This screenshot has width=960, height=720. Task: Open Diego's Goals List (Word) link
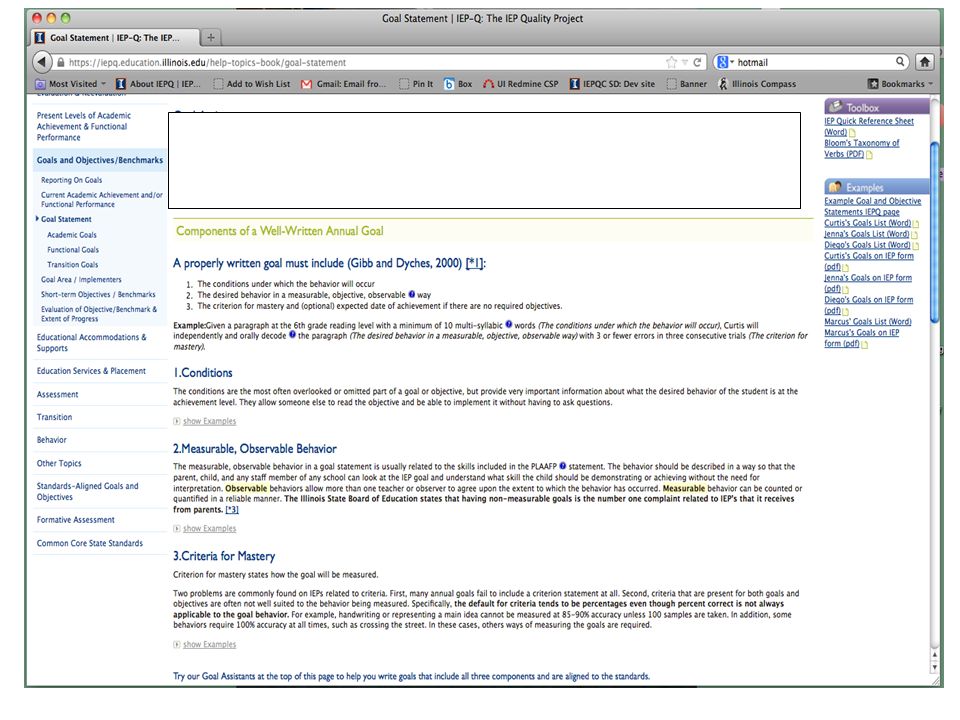tap(867, 246)
